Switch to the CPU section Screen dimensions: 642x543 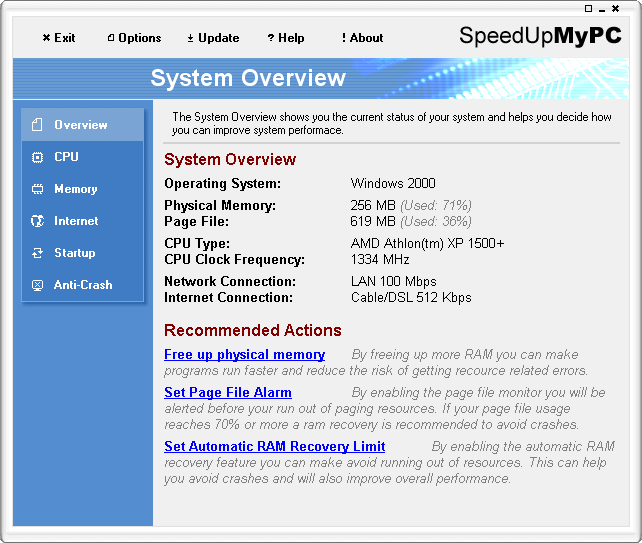pos(66,157)
